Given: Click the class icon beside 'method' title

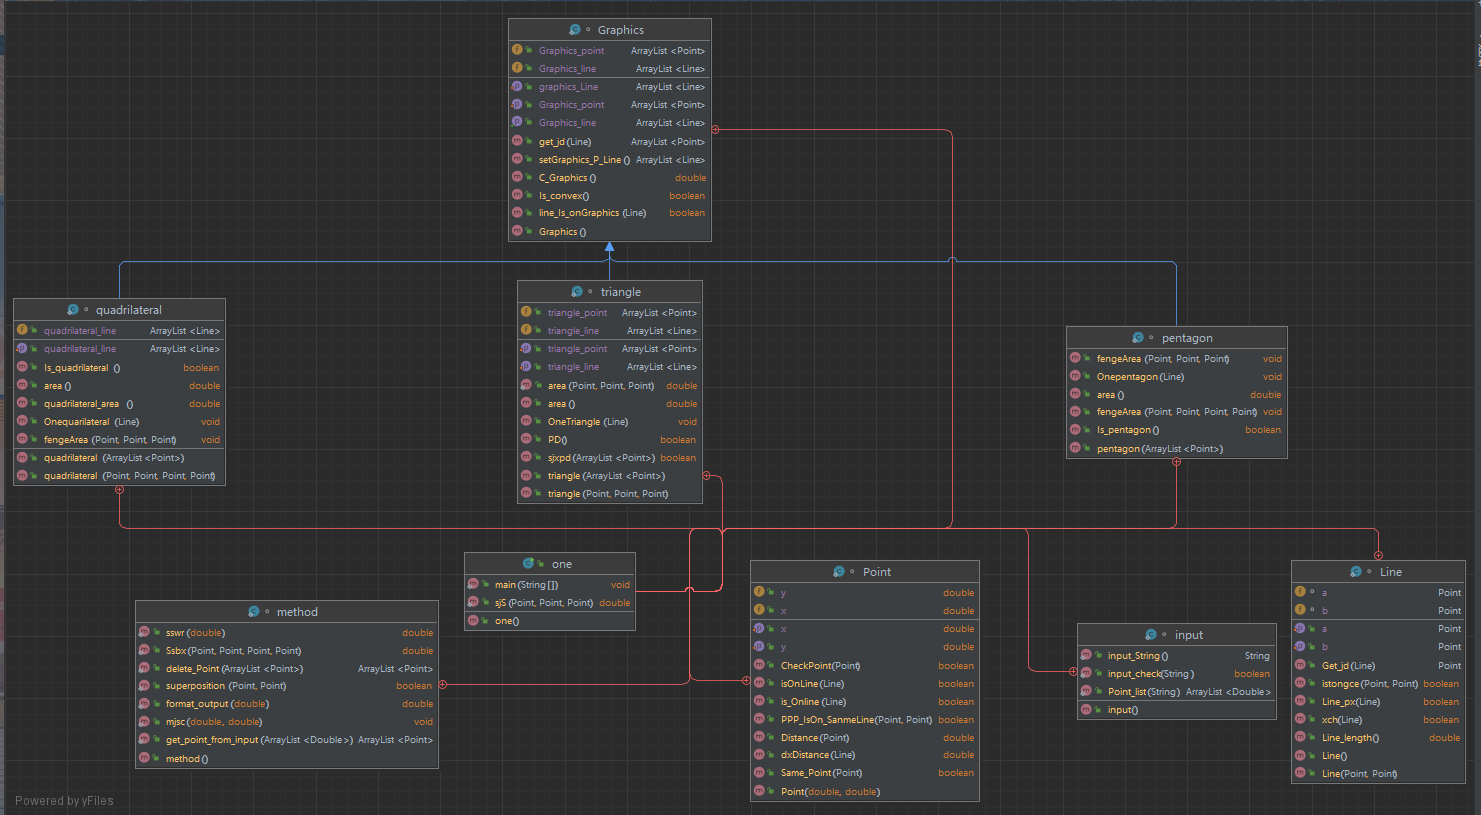Looking at the screenshot, I should (253, 612).
